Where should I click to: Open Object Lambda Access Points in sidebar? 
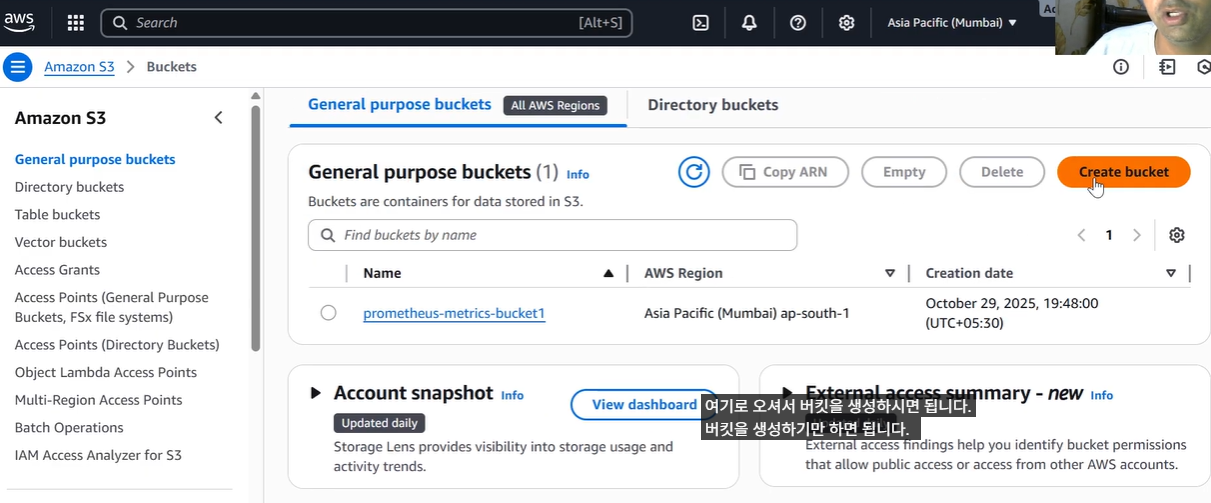[105, 372]
